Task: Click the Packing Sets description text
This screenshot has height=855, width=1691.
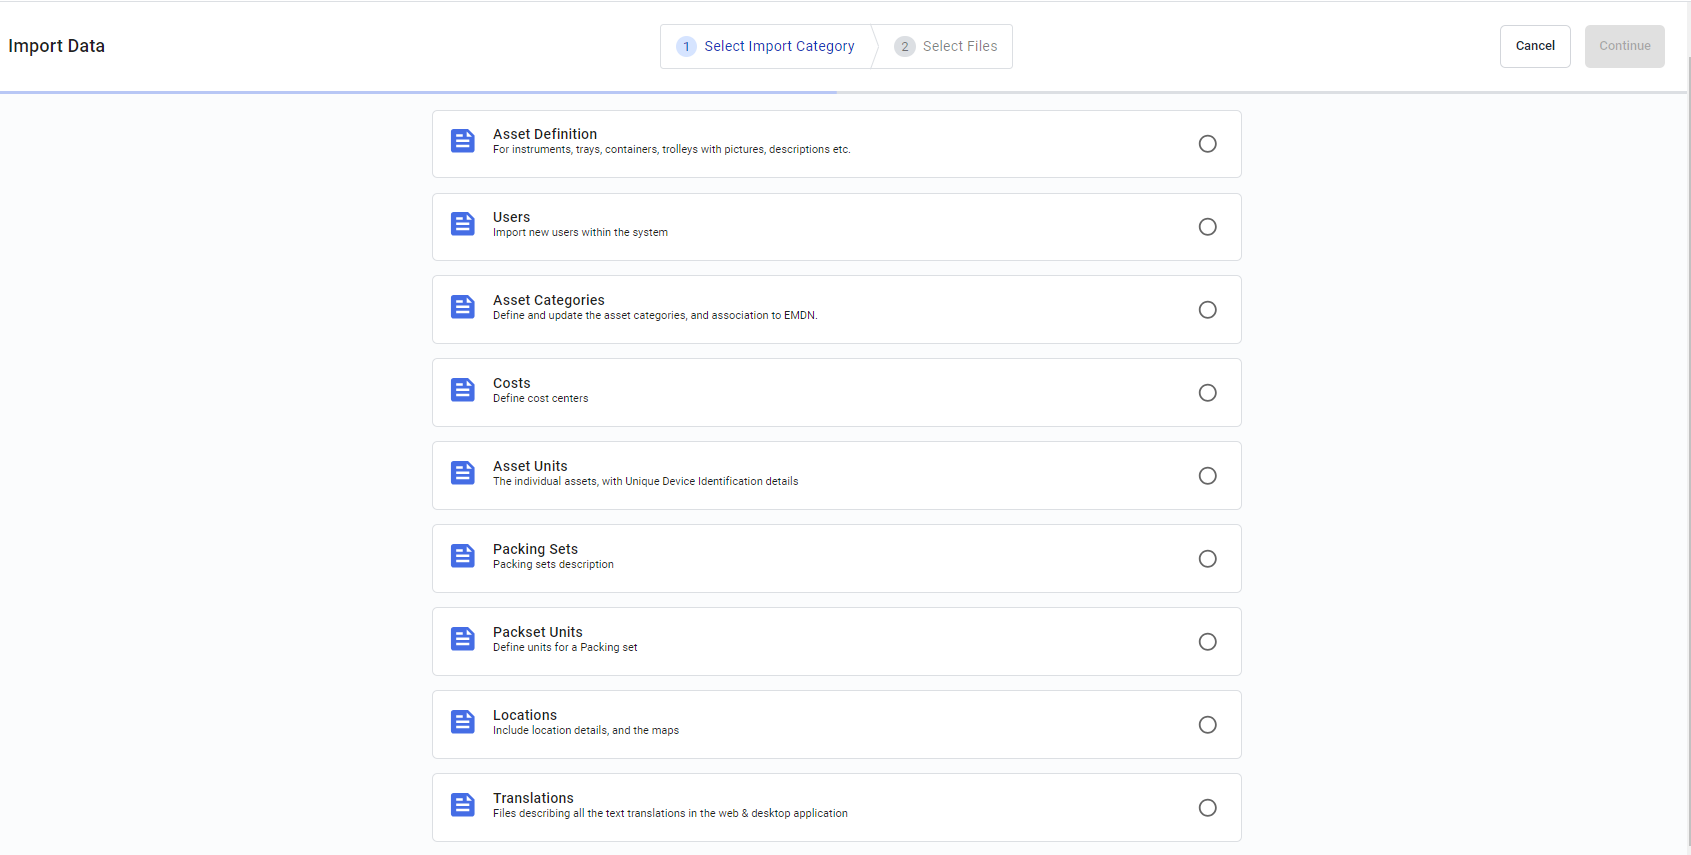Action: (553, 565)
